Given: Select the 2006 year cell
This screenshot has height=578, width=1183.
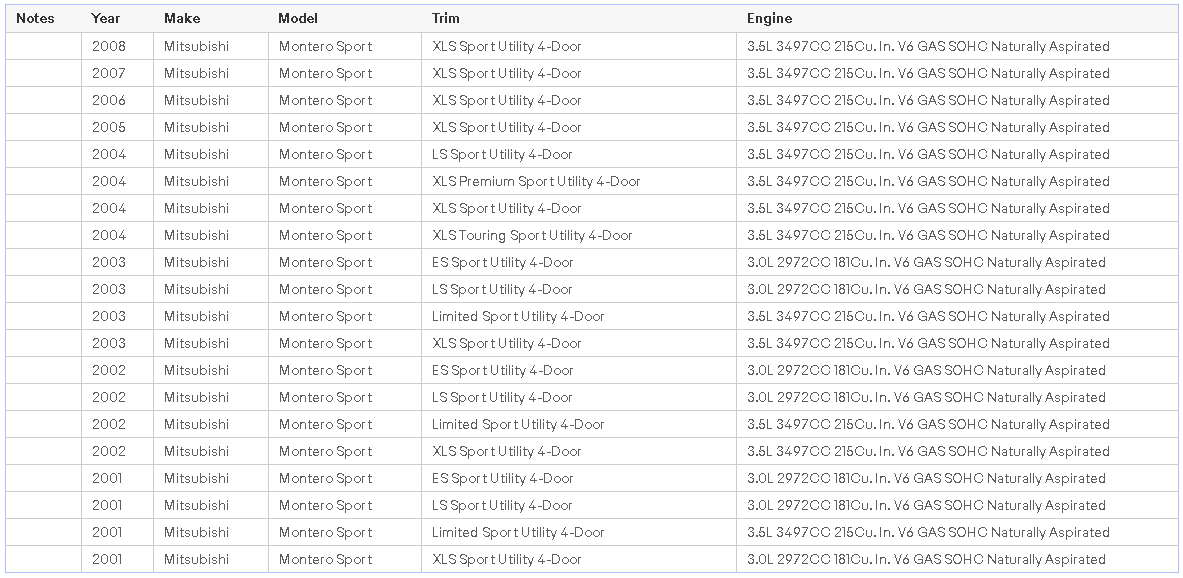Looking at the screenshot, I should (x=109, y=100).
